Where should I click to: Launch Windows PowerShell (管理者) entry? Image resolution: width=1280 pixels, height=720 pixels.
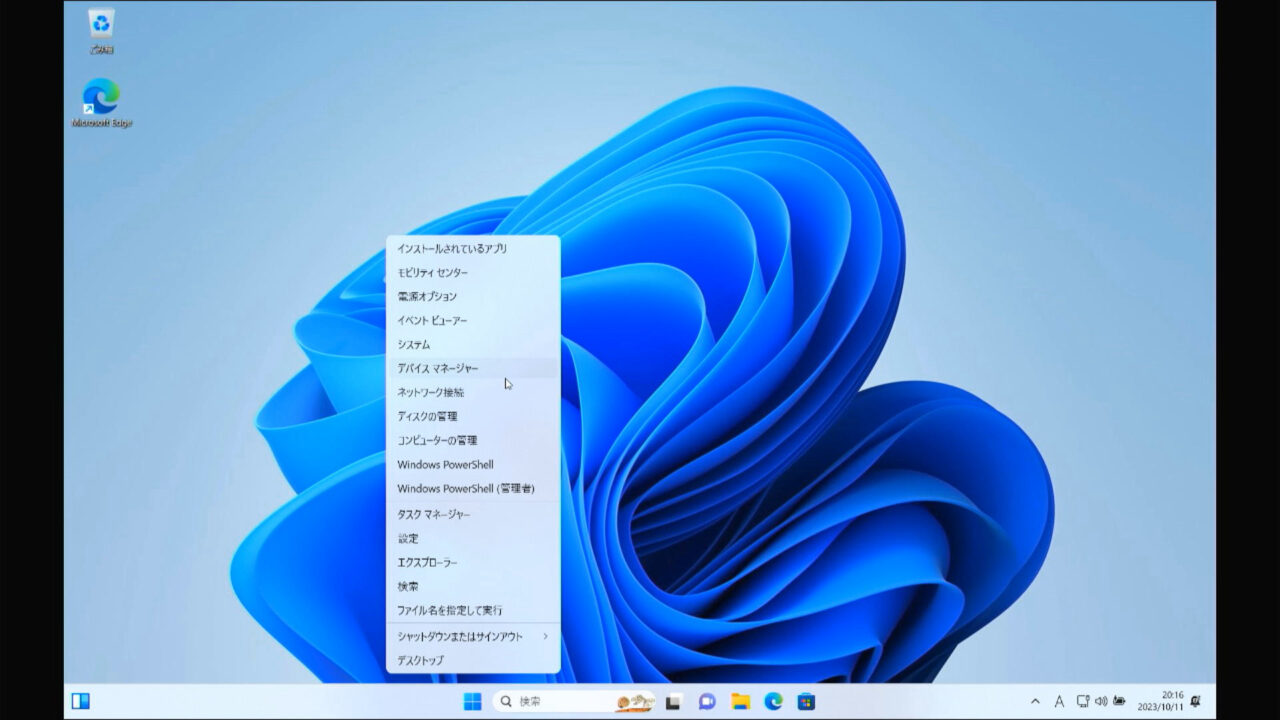pos(473,488)
